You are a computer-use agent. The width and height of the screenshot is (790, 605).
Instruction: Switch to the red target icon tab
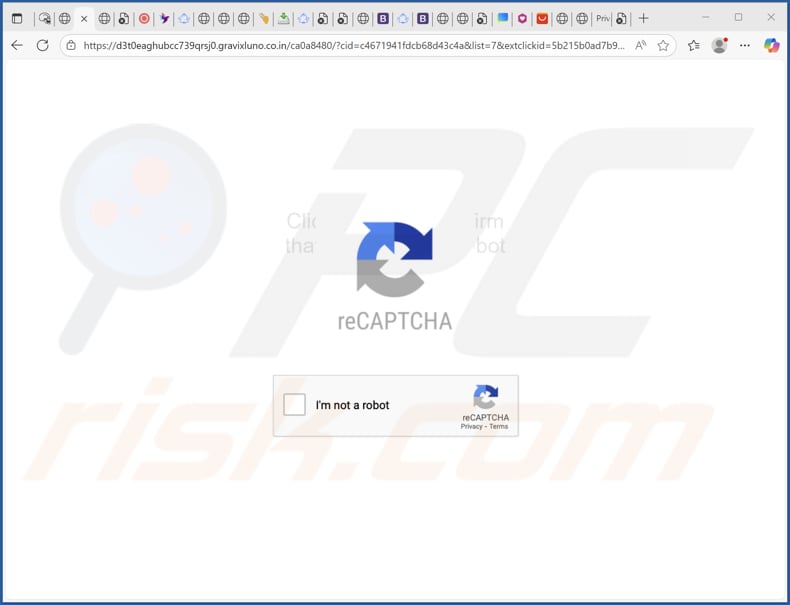pyautogui.click(x=144, y=19)
